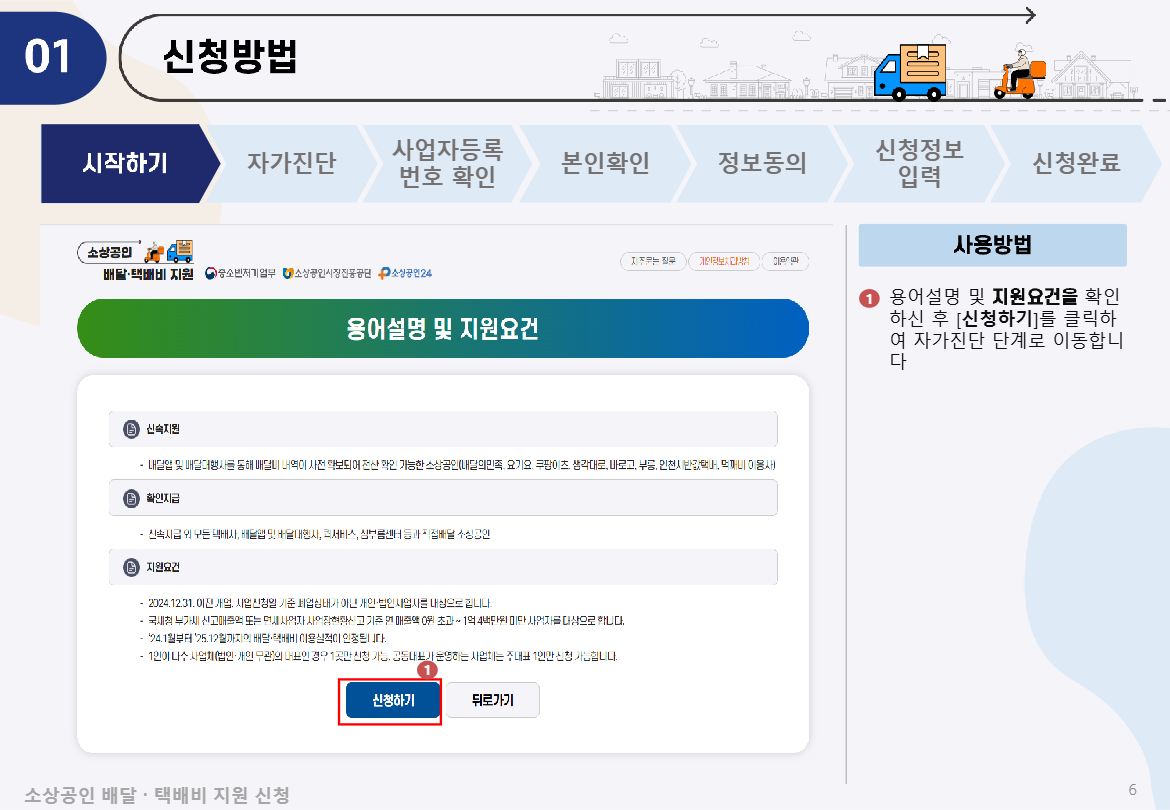This screenshot has height=810, width=1170.
Task: Open the 자주 묻는 질문 pill button
Action: pos(653,261)
